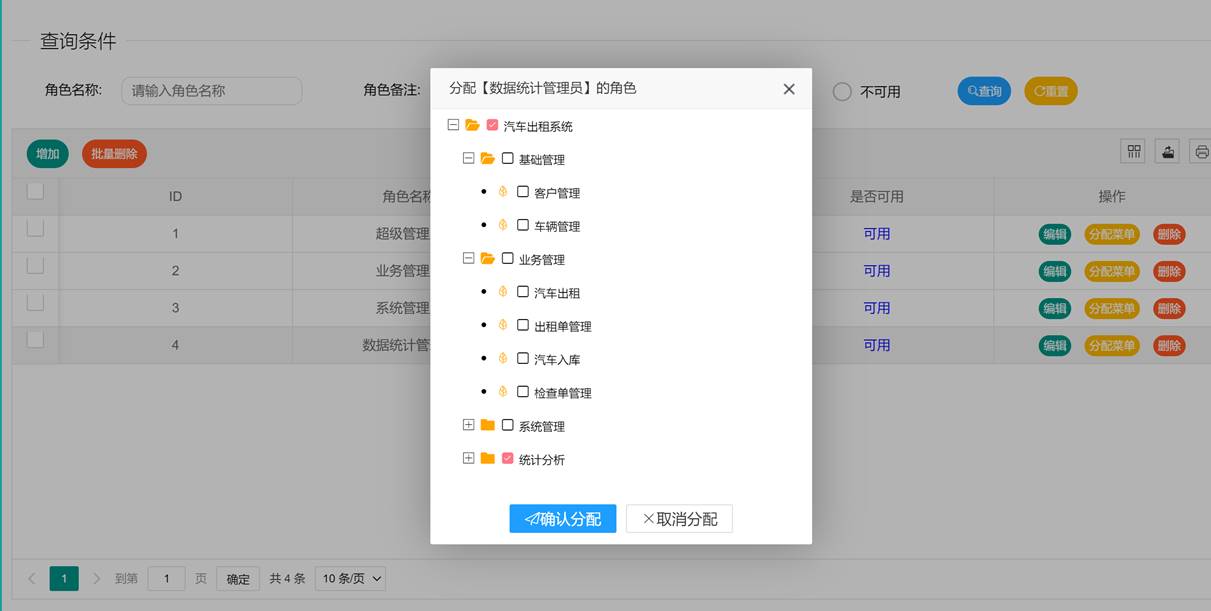Image resolution: width=1211 pixels, height=611 pixels.
Task: Click folder icon beside 汽车出租系统
Action: (x=472, y=125)
